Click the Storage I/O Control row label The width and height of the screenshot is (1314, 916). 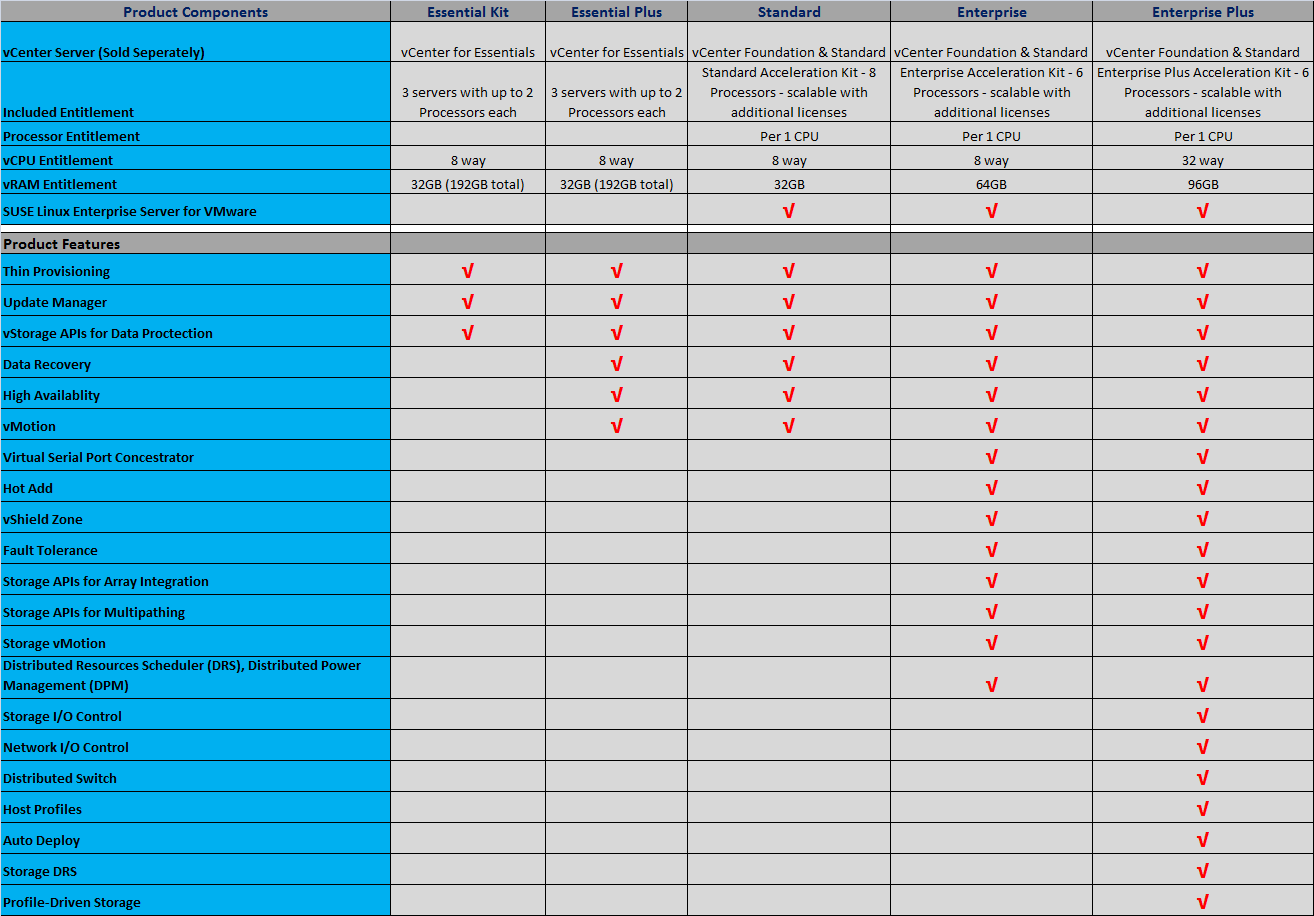(62, 716)
